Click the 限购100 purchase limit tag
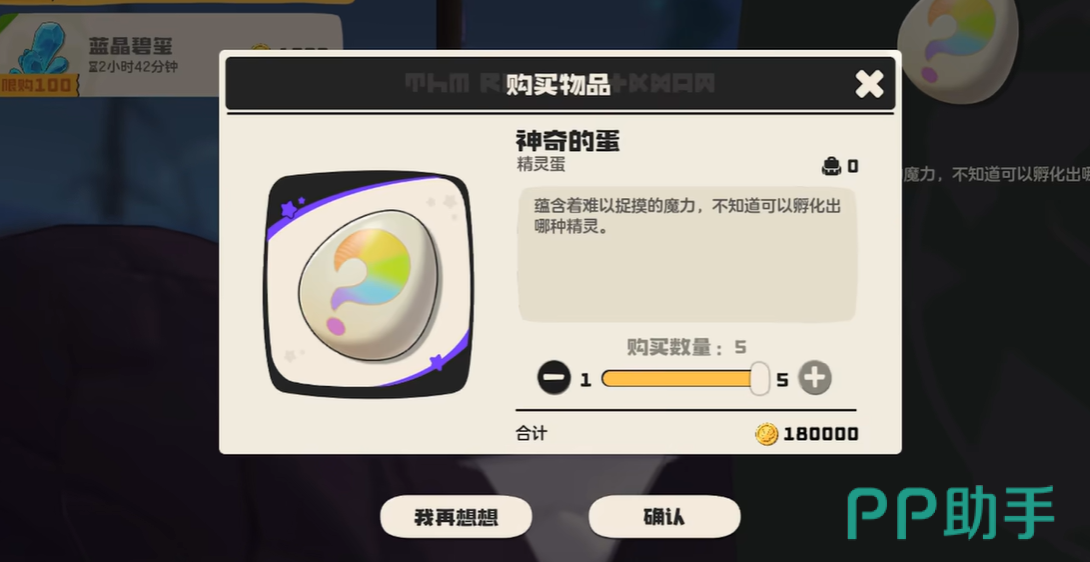Viewport: 1090px width, 562px height. click(36, 85)
